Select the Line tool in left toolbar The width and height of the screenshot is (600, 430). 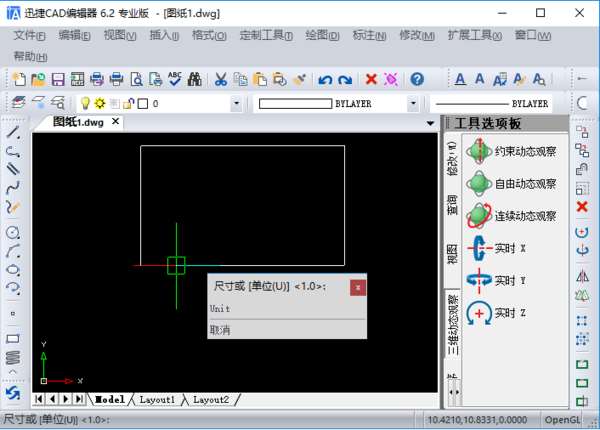(13, 132)
